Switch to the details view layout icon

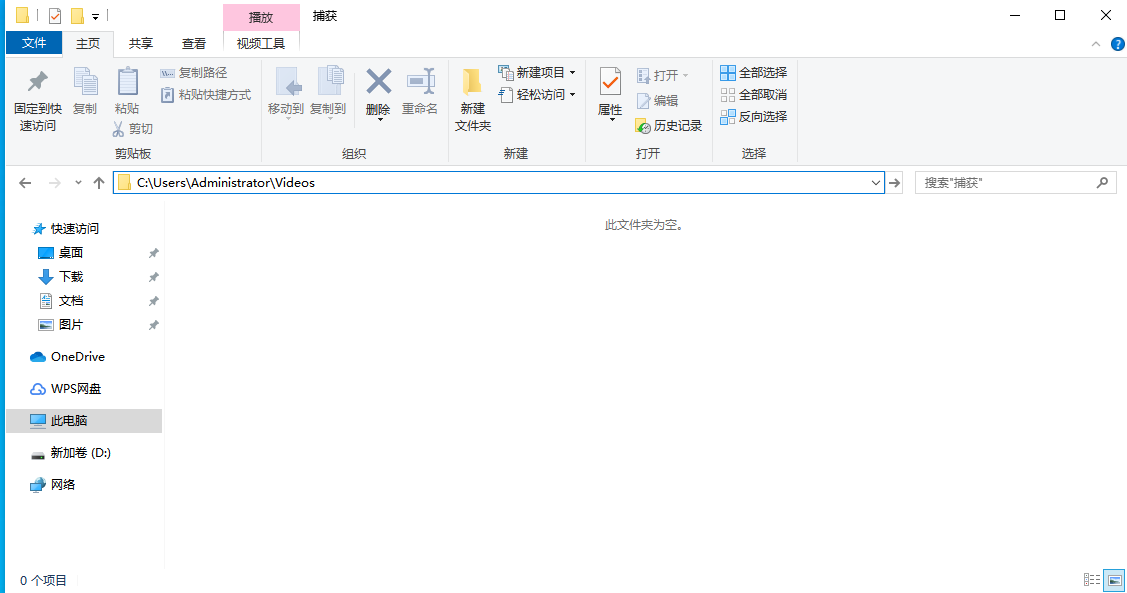point(1092,580)
